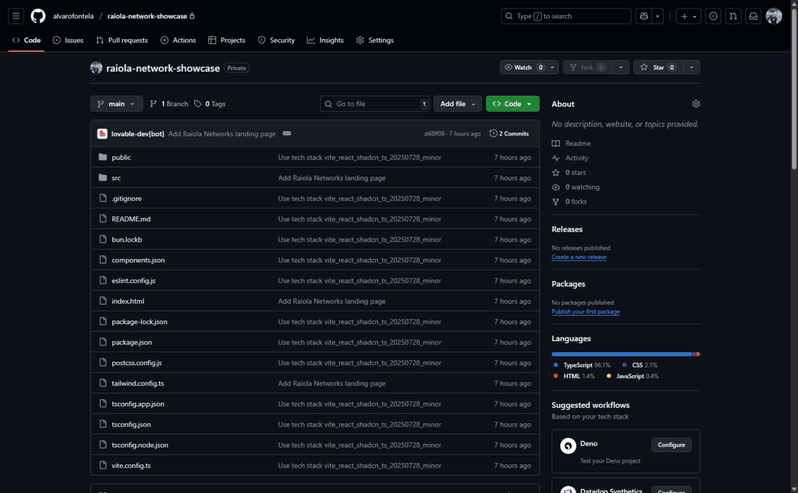Open the bun.lockb file
Screen dimensions: 798x493
[127, 239]
